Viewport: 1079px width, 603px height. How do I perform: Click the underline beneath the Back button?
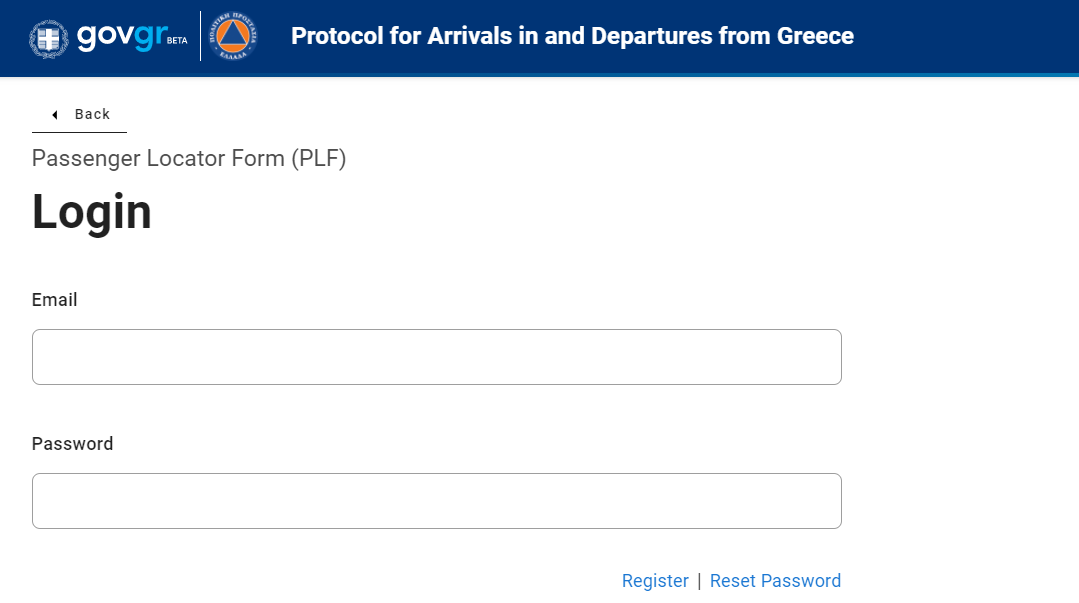tap(79, 132)
